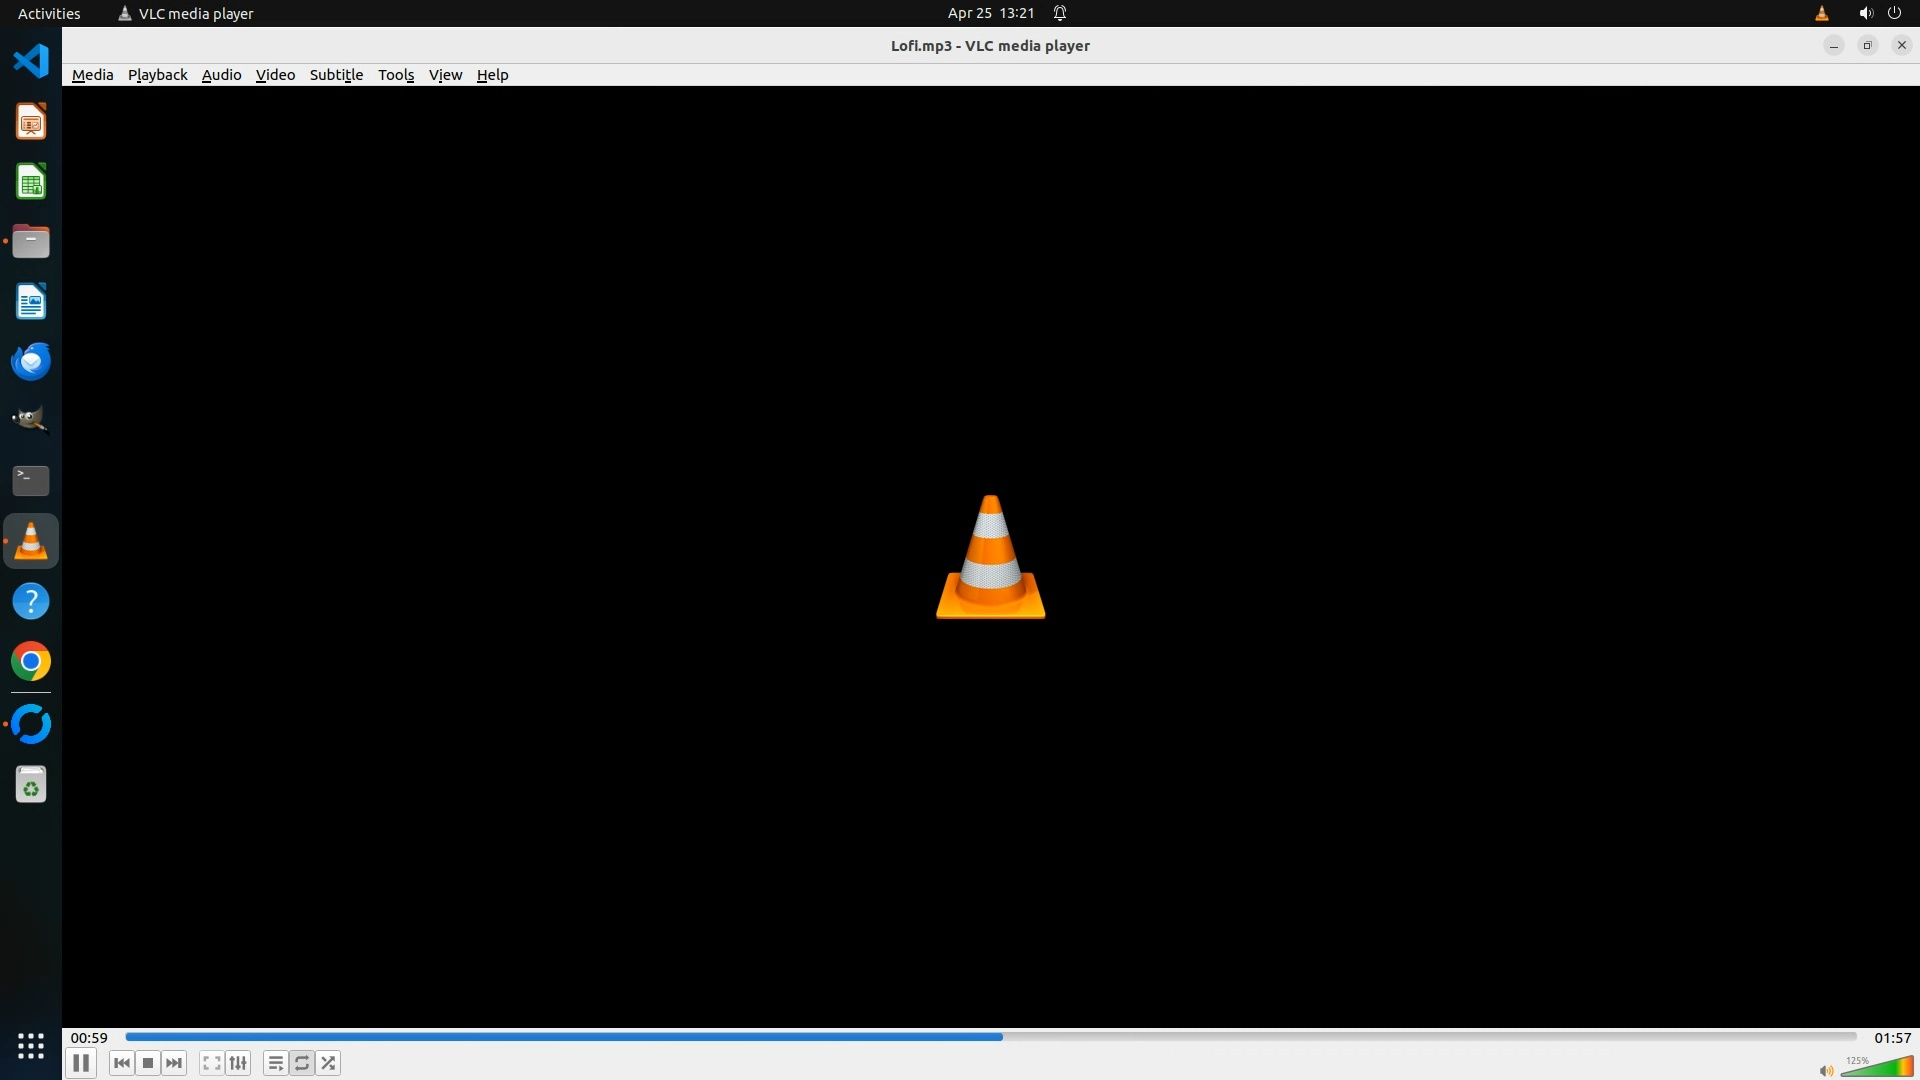This screenshot has height=1080, width=1920.
Task: Open extended settings (effects) dialog
Action: click(238, 1063)
